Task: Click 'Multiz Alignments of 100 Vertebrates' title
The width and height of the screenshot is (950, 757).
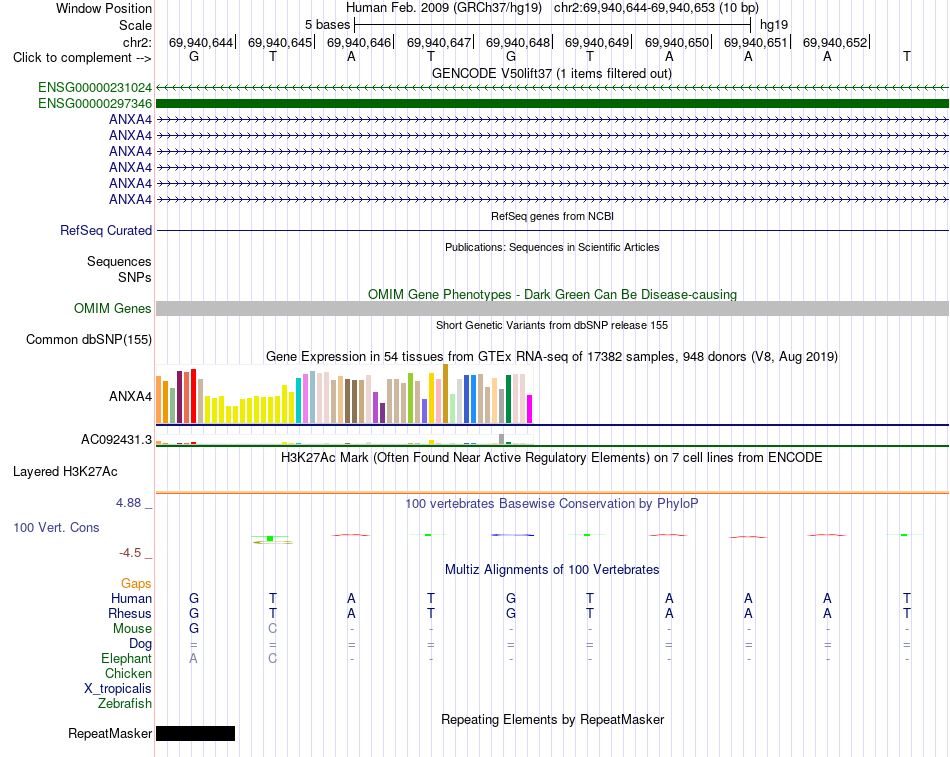Action: click(552, 570)
